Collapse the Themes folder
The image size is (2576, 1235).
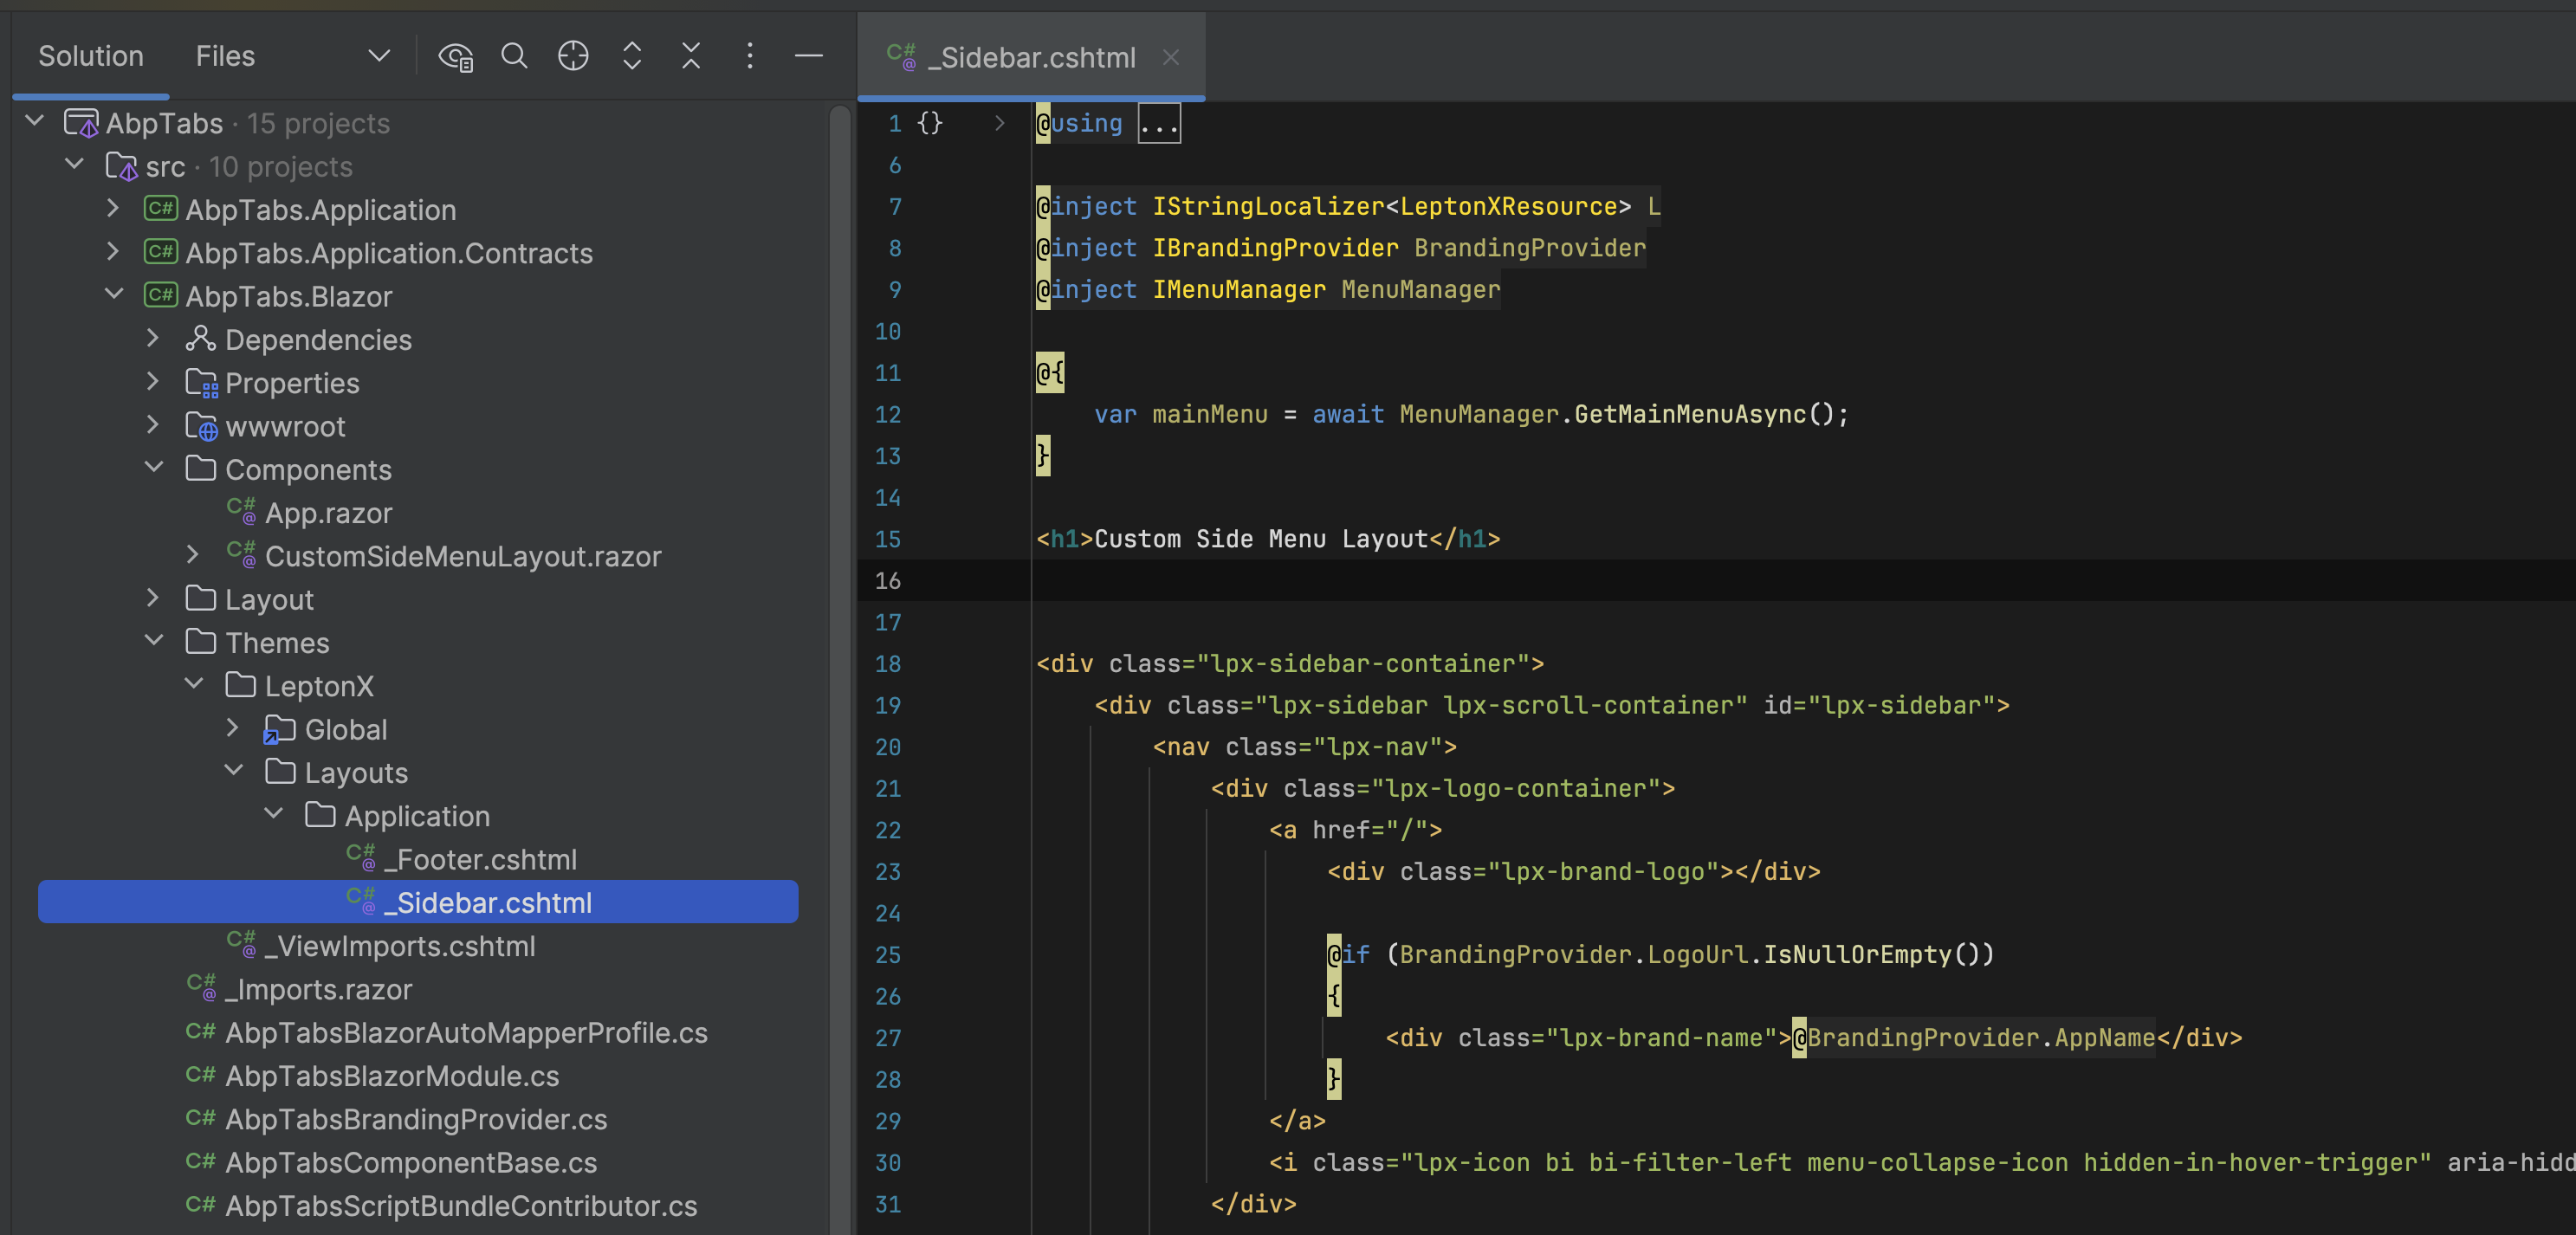pos(154,641)
